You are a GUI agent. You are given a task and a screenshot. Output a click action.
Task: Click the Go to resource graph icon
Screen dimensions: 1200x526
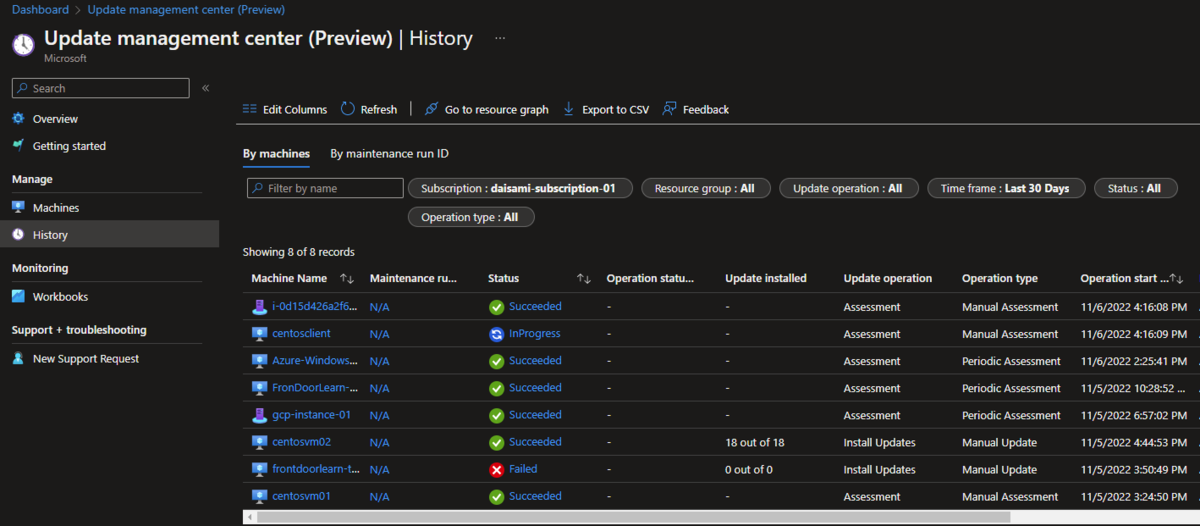(x=431, y=109)
